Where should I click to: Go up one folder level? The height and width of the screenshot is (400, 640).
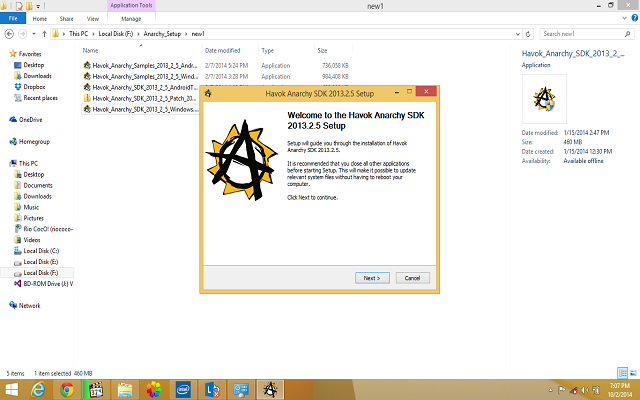pos(44,34)
